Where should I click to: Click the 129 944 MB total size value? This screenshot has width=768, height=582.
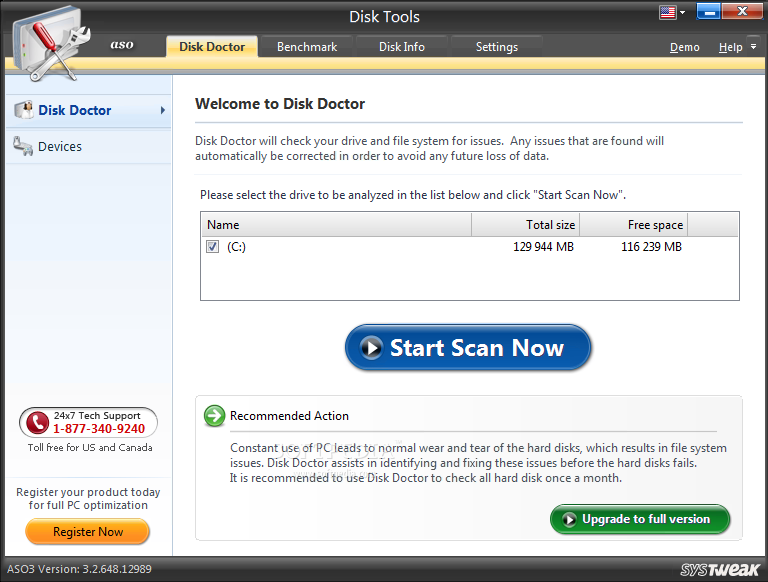tap(543, 246)
